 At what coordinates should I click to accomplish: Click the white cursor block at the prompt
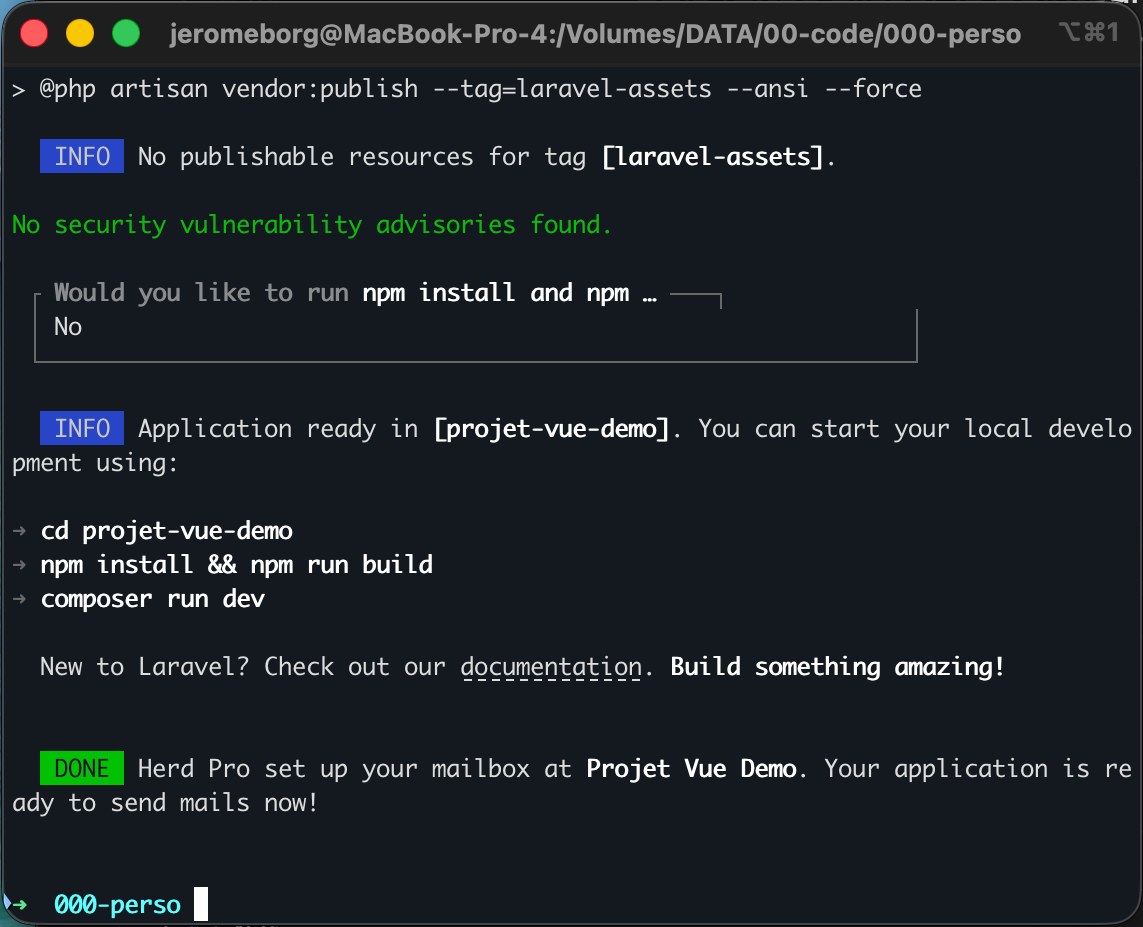[201, 904]
